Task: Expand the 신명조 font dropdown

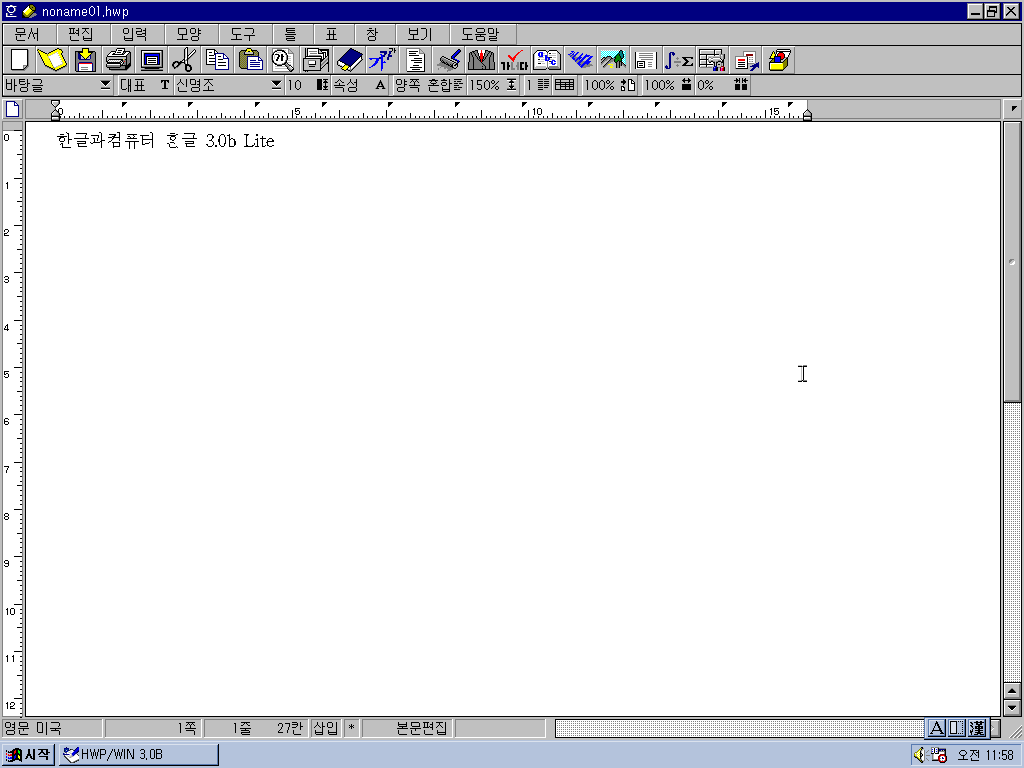Action: pos(276,85)
